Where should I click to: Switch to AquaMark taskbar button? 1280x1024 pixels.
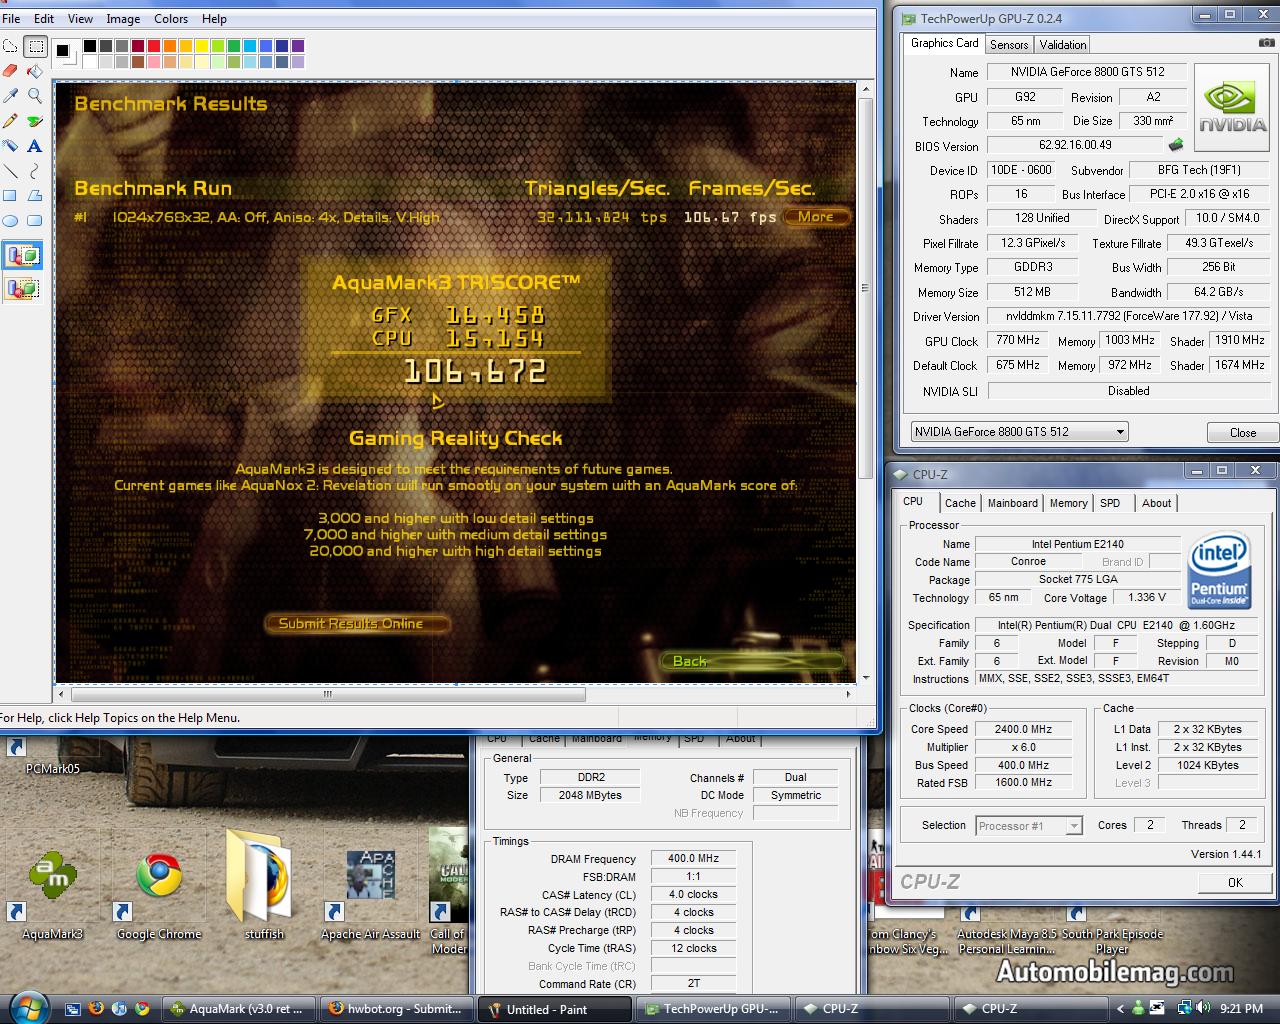239,1009
